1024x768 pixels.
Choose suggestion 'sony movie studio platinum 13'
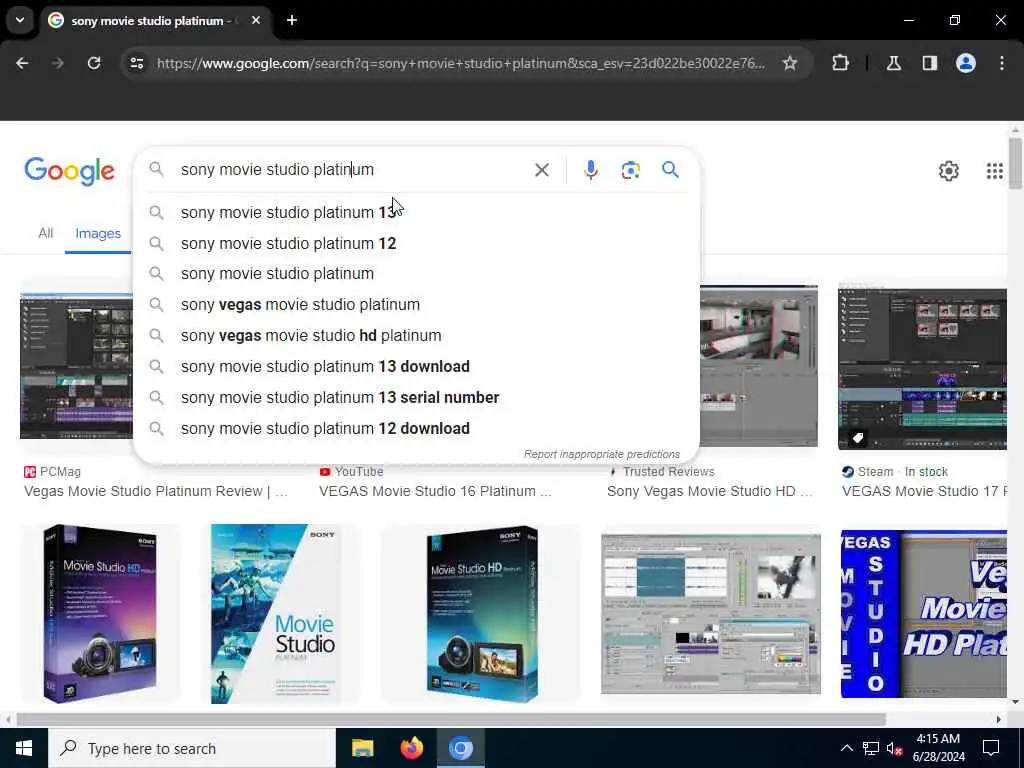coord(416,212)
